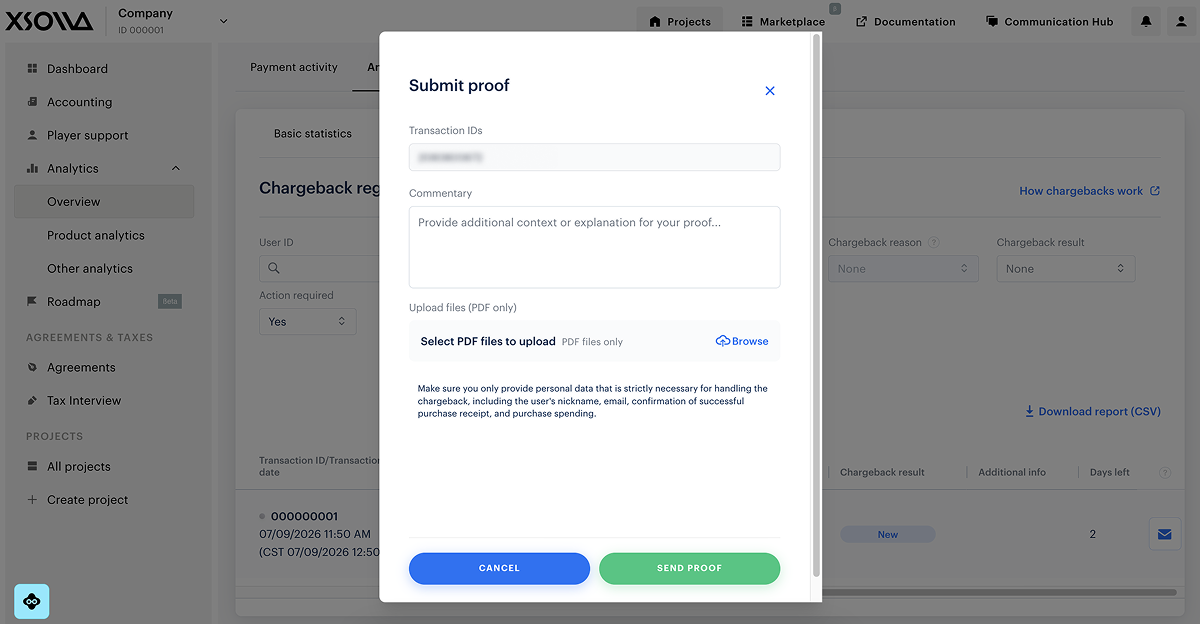Click into the Commentary text area

click(594, 247)
